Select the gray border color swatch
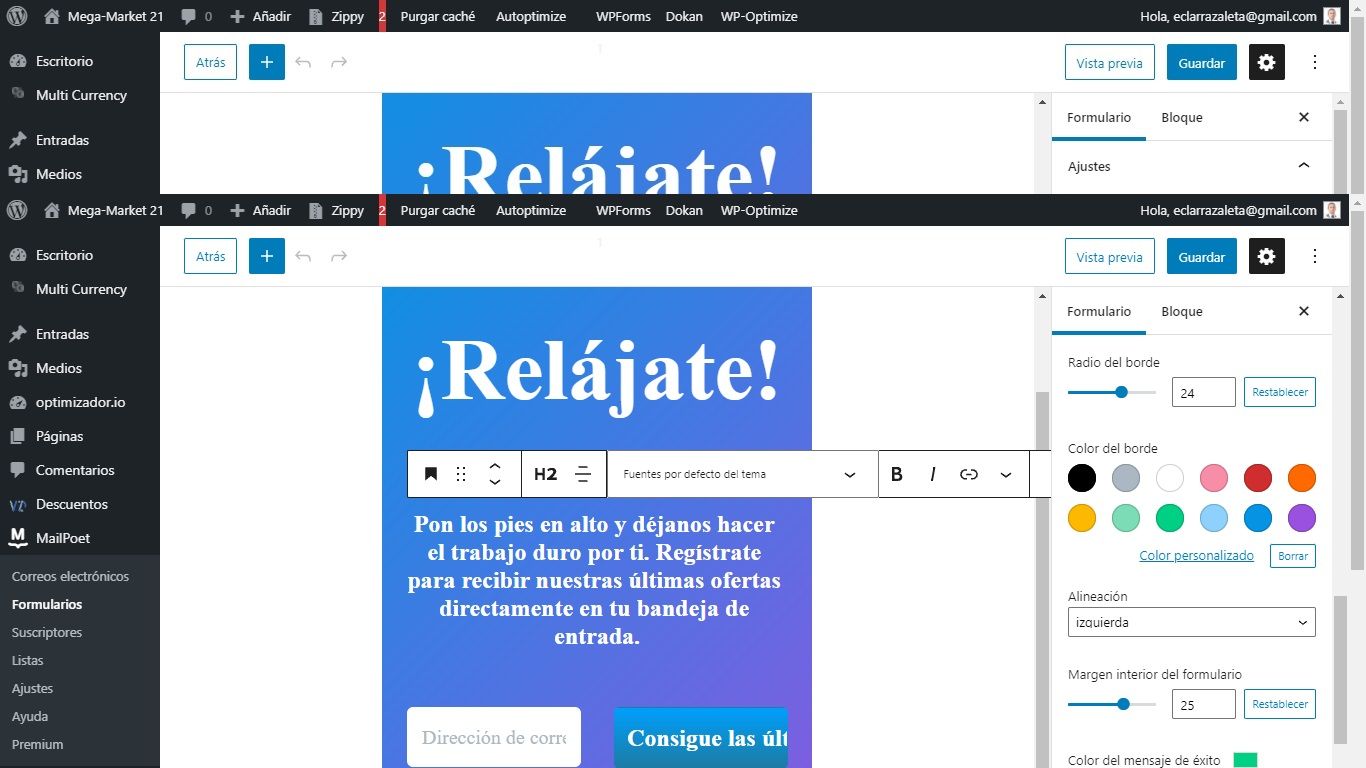 pos(1126,478)
